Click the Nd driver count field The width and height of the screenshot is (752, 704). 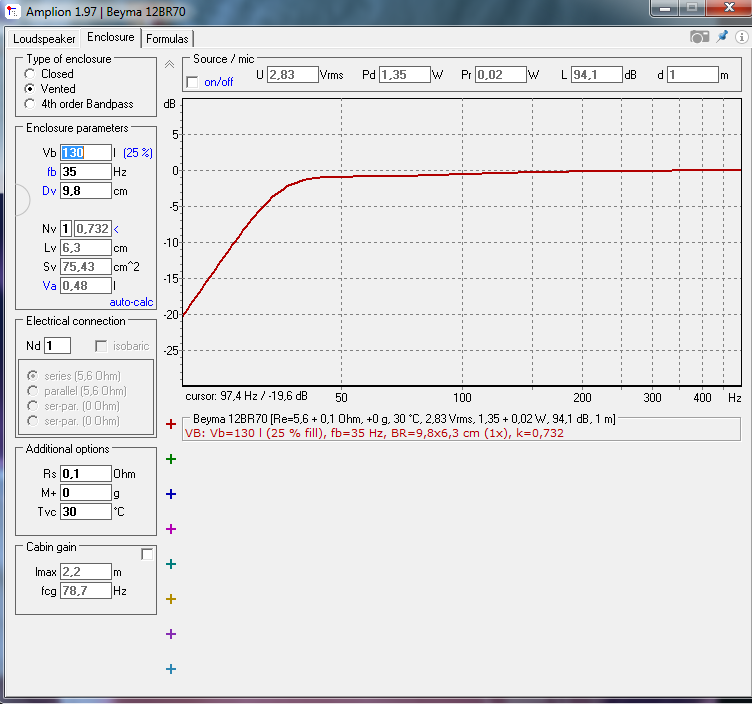point(58,346)
